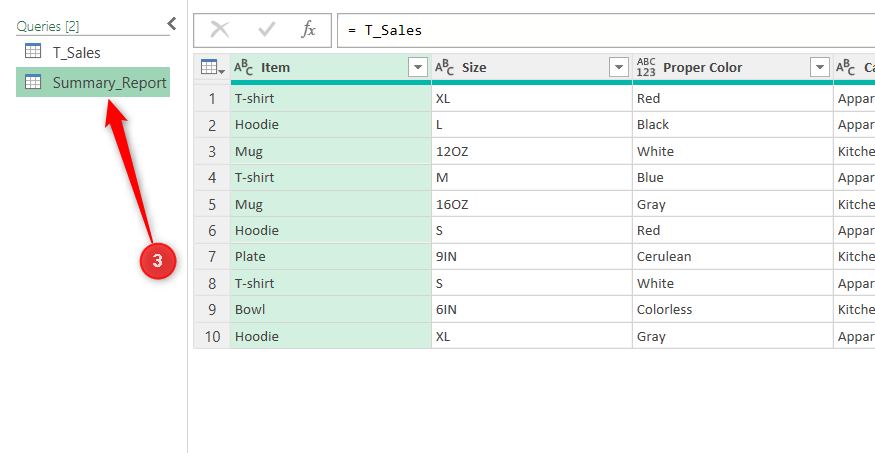Screen dimensions: 875x453
Task: Open the Size column filter dropdown
Action: (x=618, y=68)
